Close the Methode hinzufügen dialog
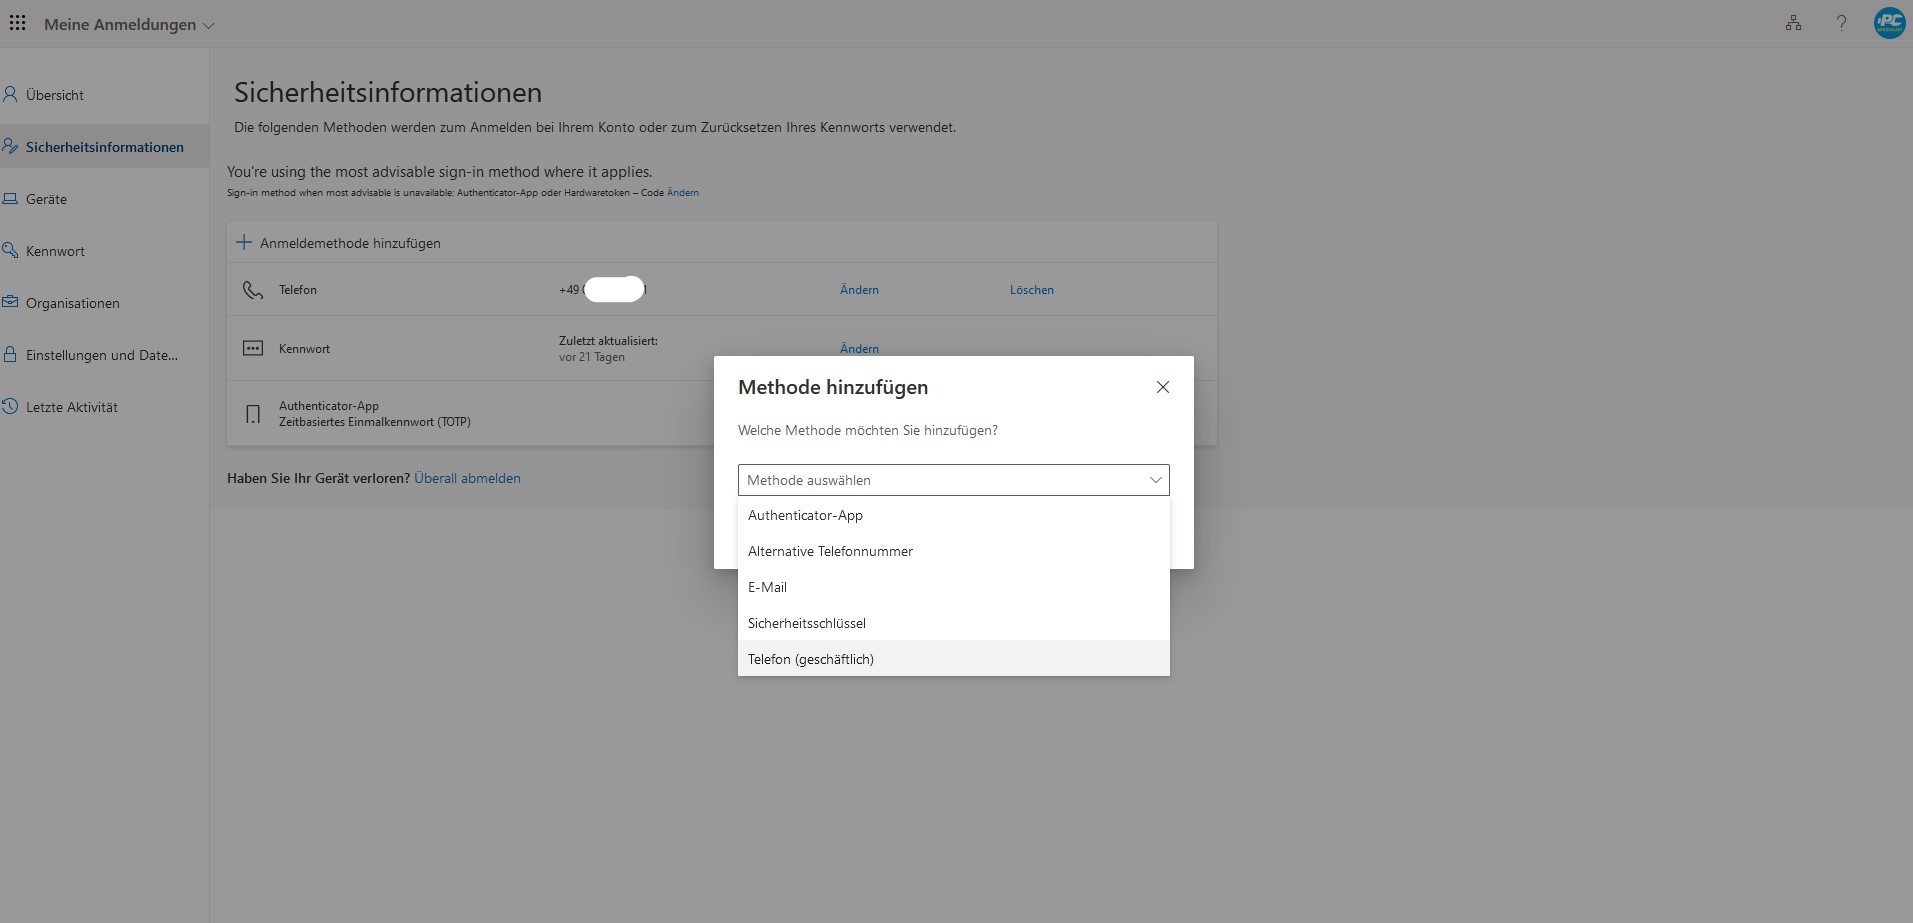 click(x=1162, y=387)
